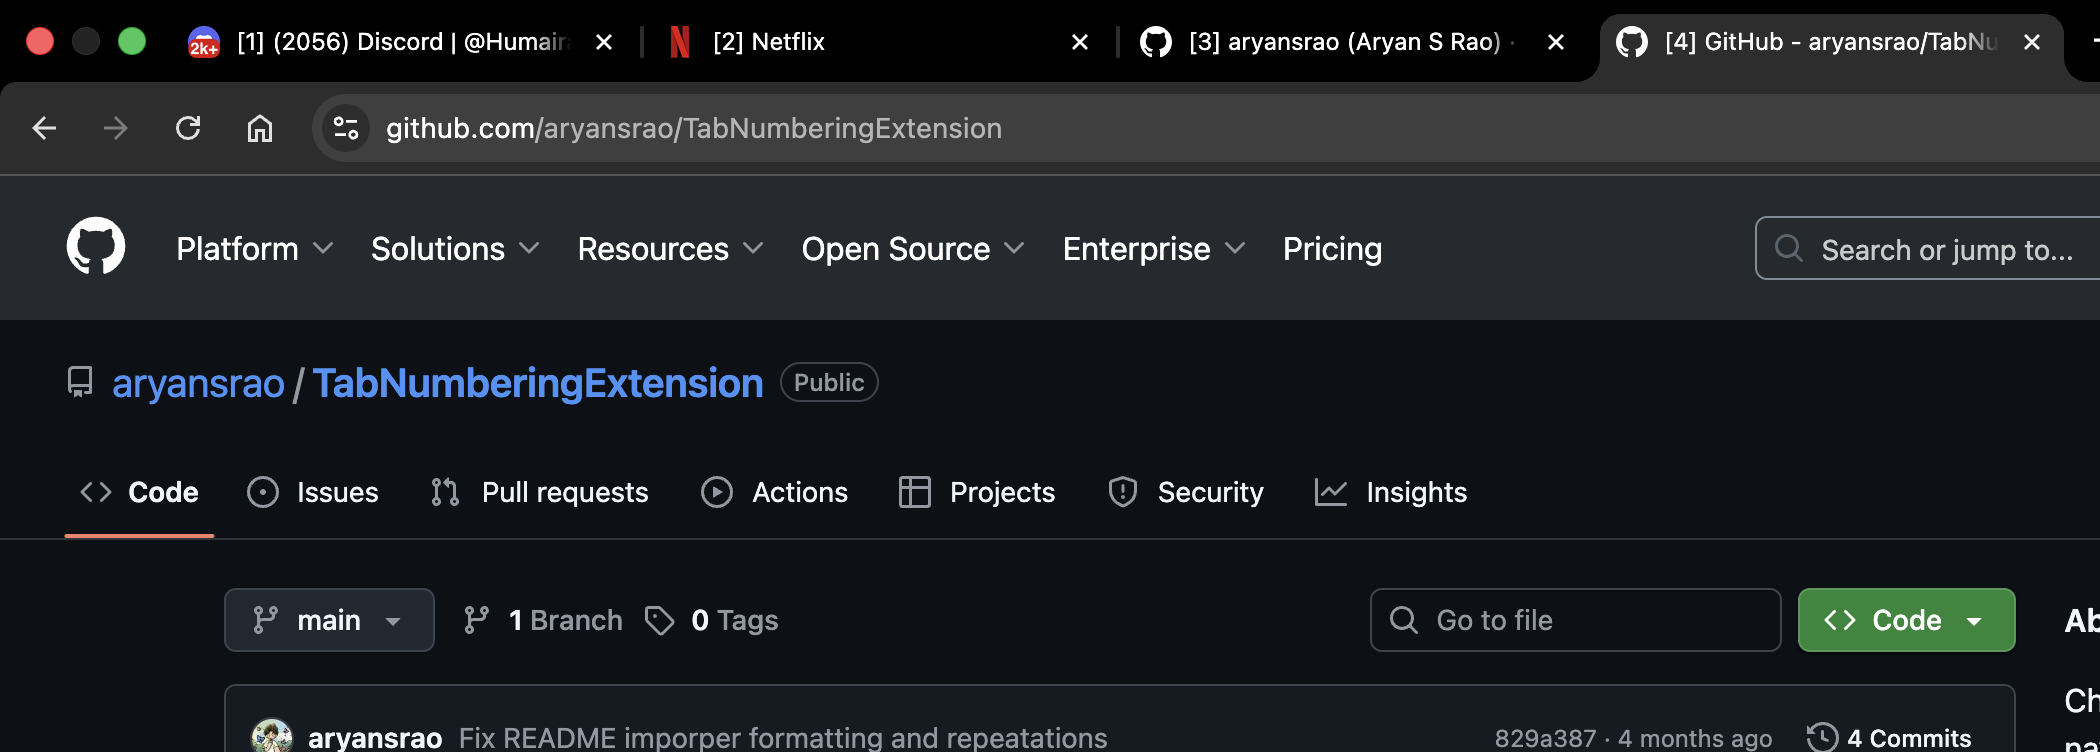The width and height of the screenshot is (2100, 752).
Task: Close the TabNumberingExtension GitHub tab
Action: pos(2032,42)
